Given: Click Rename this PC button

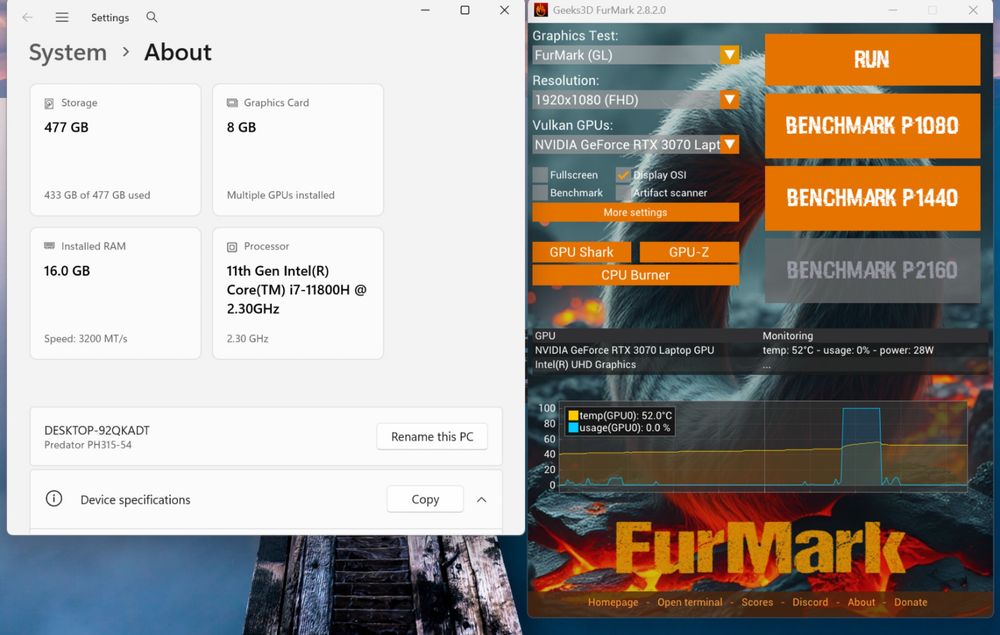Looking at the screenshot, I should tap(432, 437).
